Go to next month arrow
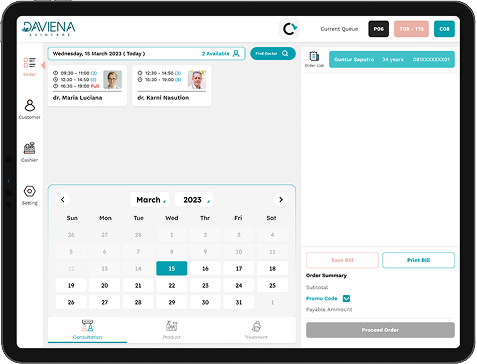This screenshot has width=477, height=364. pyautogui.click(x=281, y=200)
